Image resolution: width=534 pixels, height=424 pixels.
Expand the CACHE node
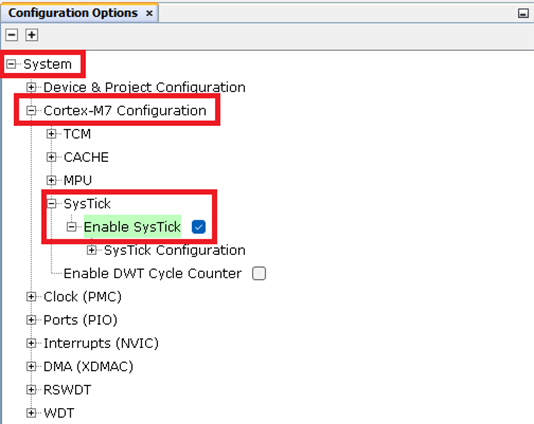tap(51, 157)
